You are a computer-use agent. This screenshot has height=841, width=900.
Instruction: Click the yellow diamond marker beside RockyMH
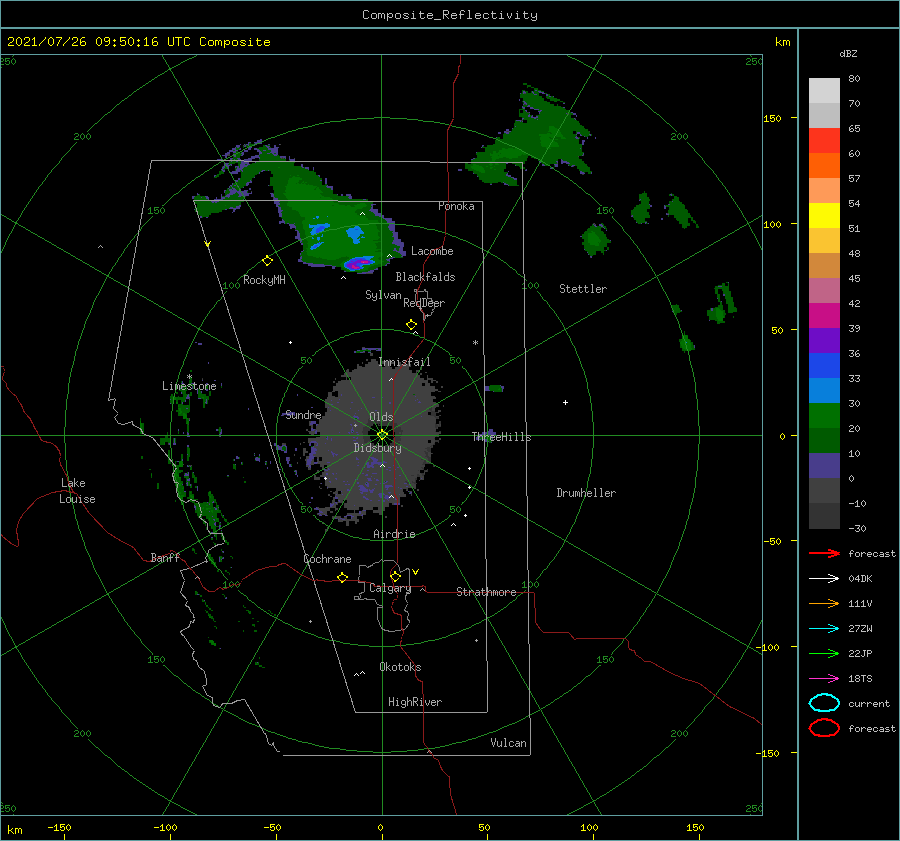coord(267,261)
